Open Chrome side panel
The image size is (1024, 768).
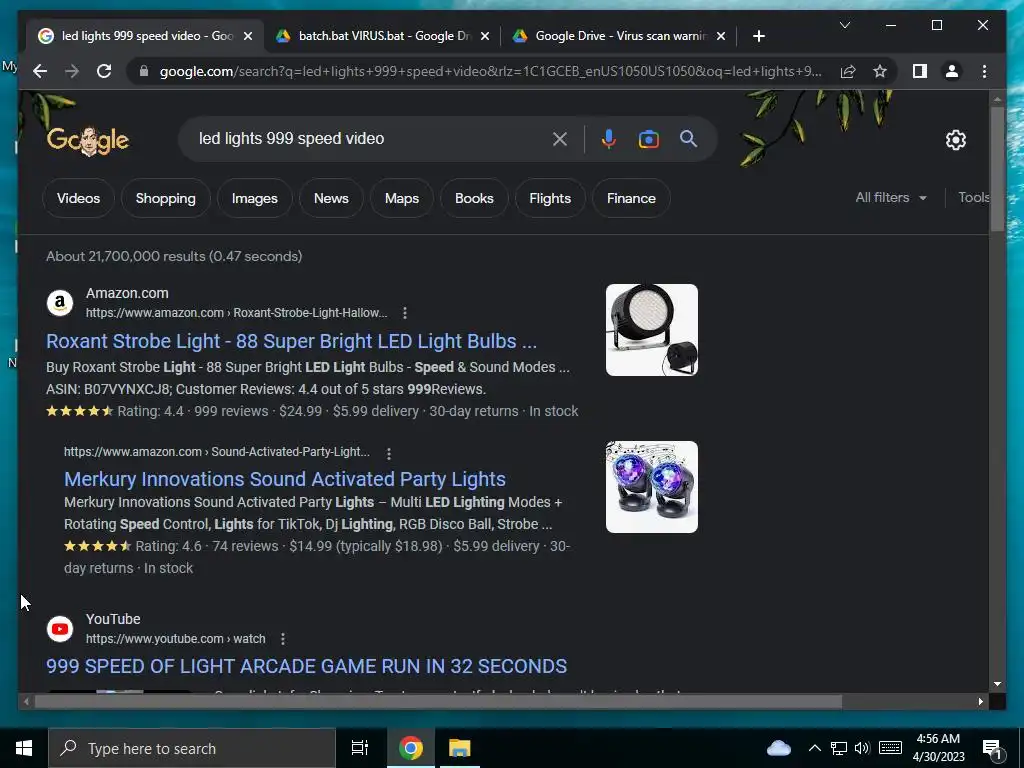pyautogui.click(x=920, y=71)
